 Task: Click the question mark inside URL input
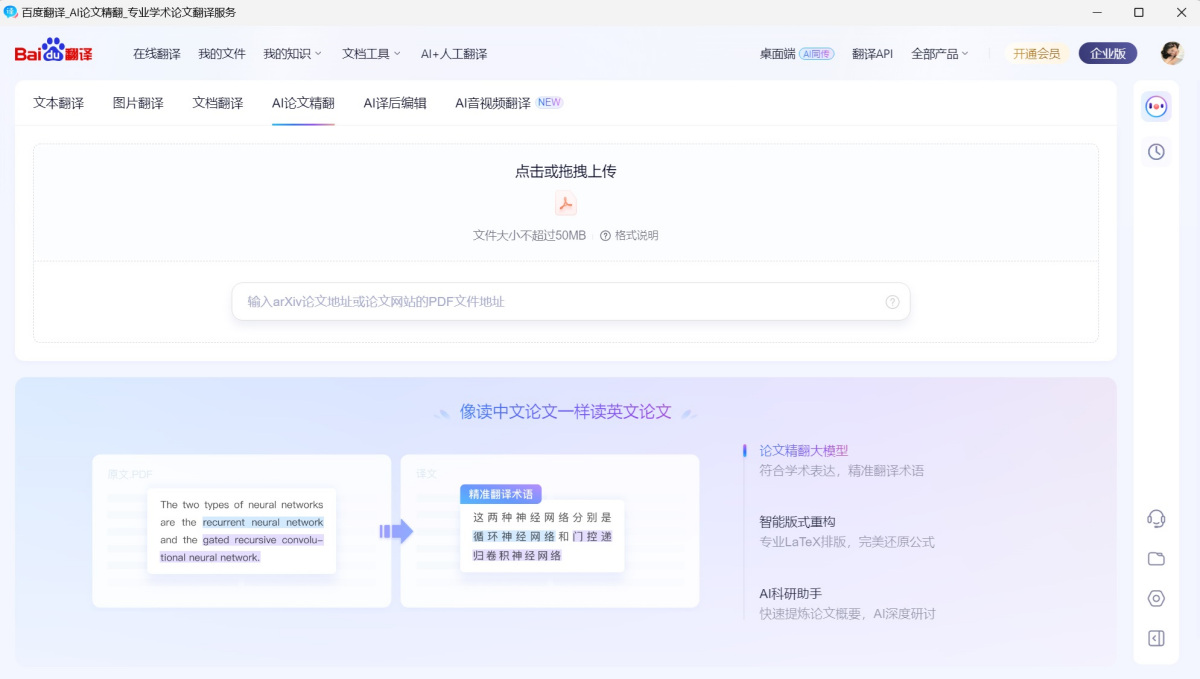tap(892, 301)
